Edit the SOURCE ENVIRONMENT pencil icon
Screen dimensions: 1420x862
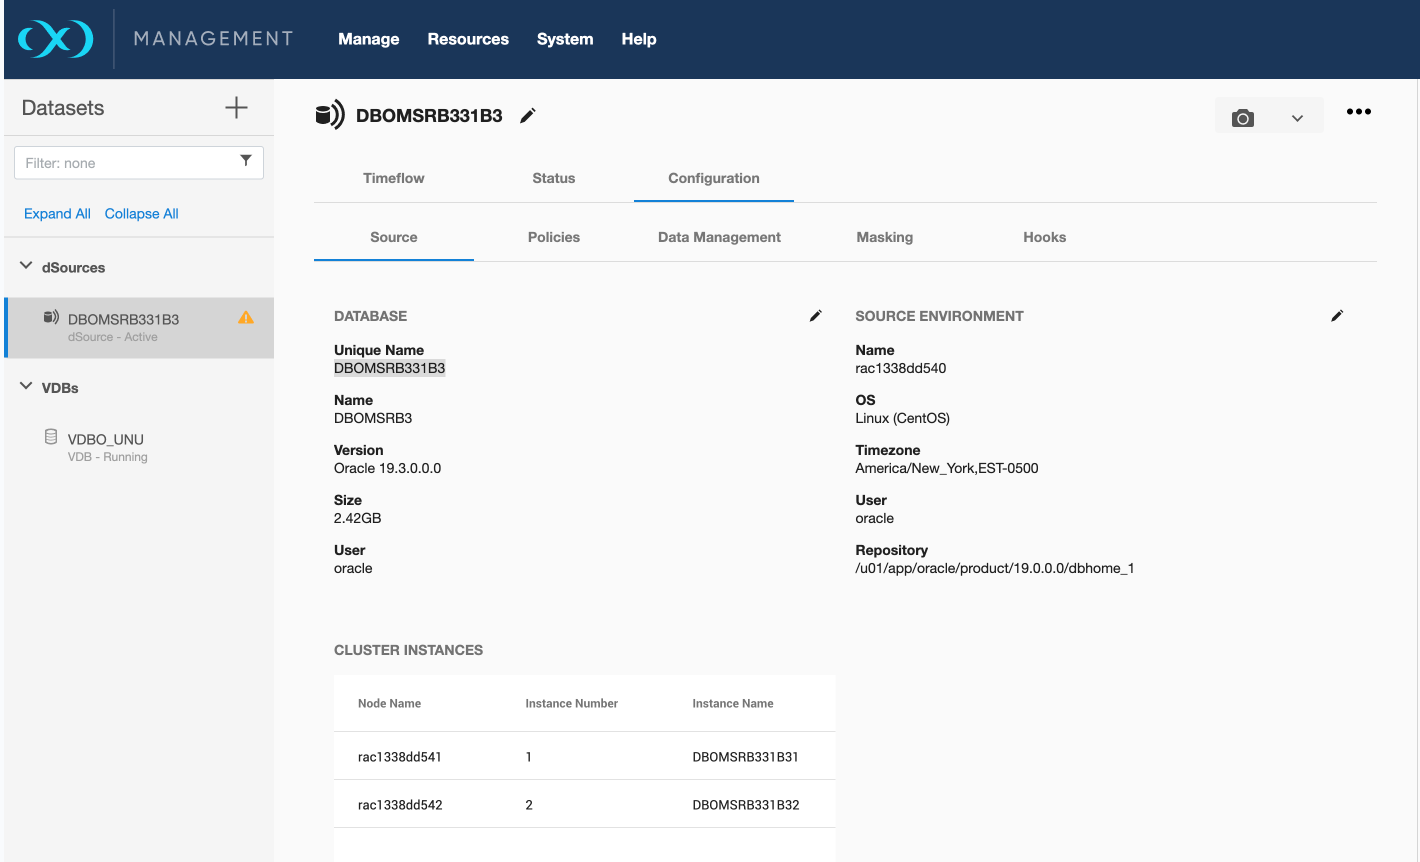1337,316
